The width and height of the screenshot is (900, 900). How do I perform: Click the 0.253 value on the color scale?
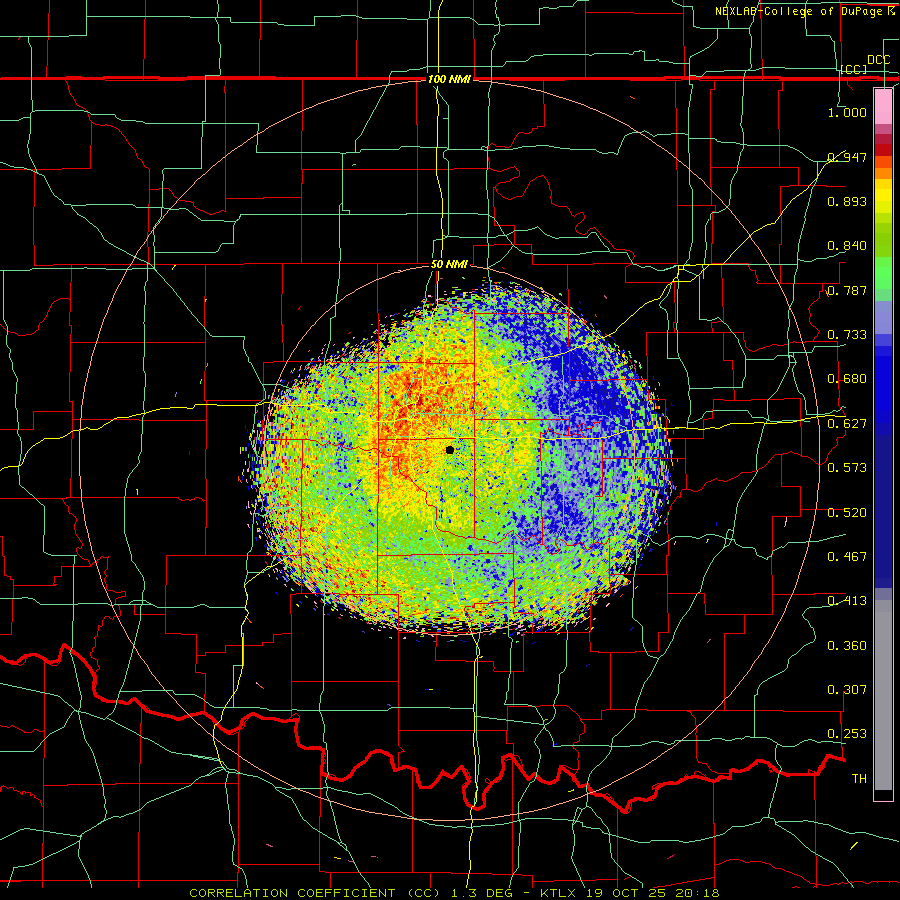[847, 734]
